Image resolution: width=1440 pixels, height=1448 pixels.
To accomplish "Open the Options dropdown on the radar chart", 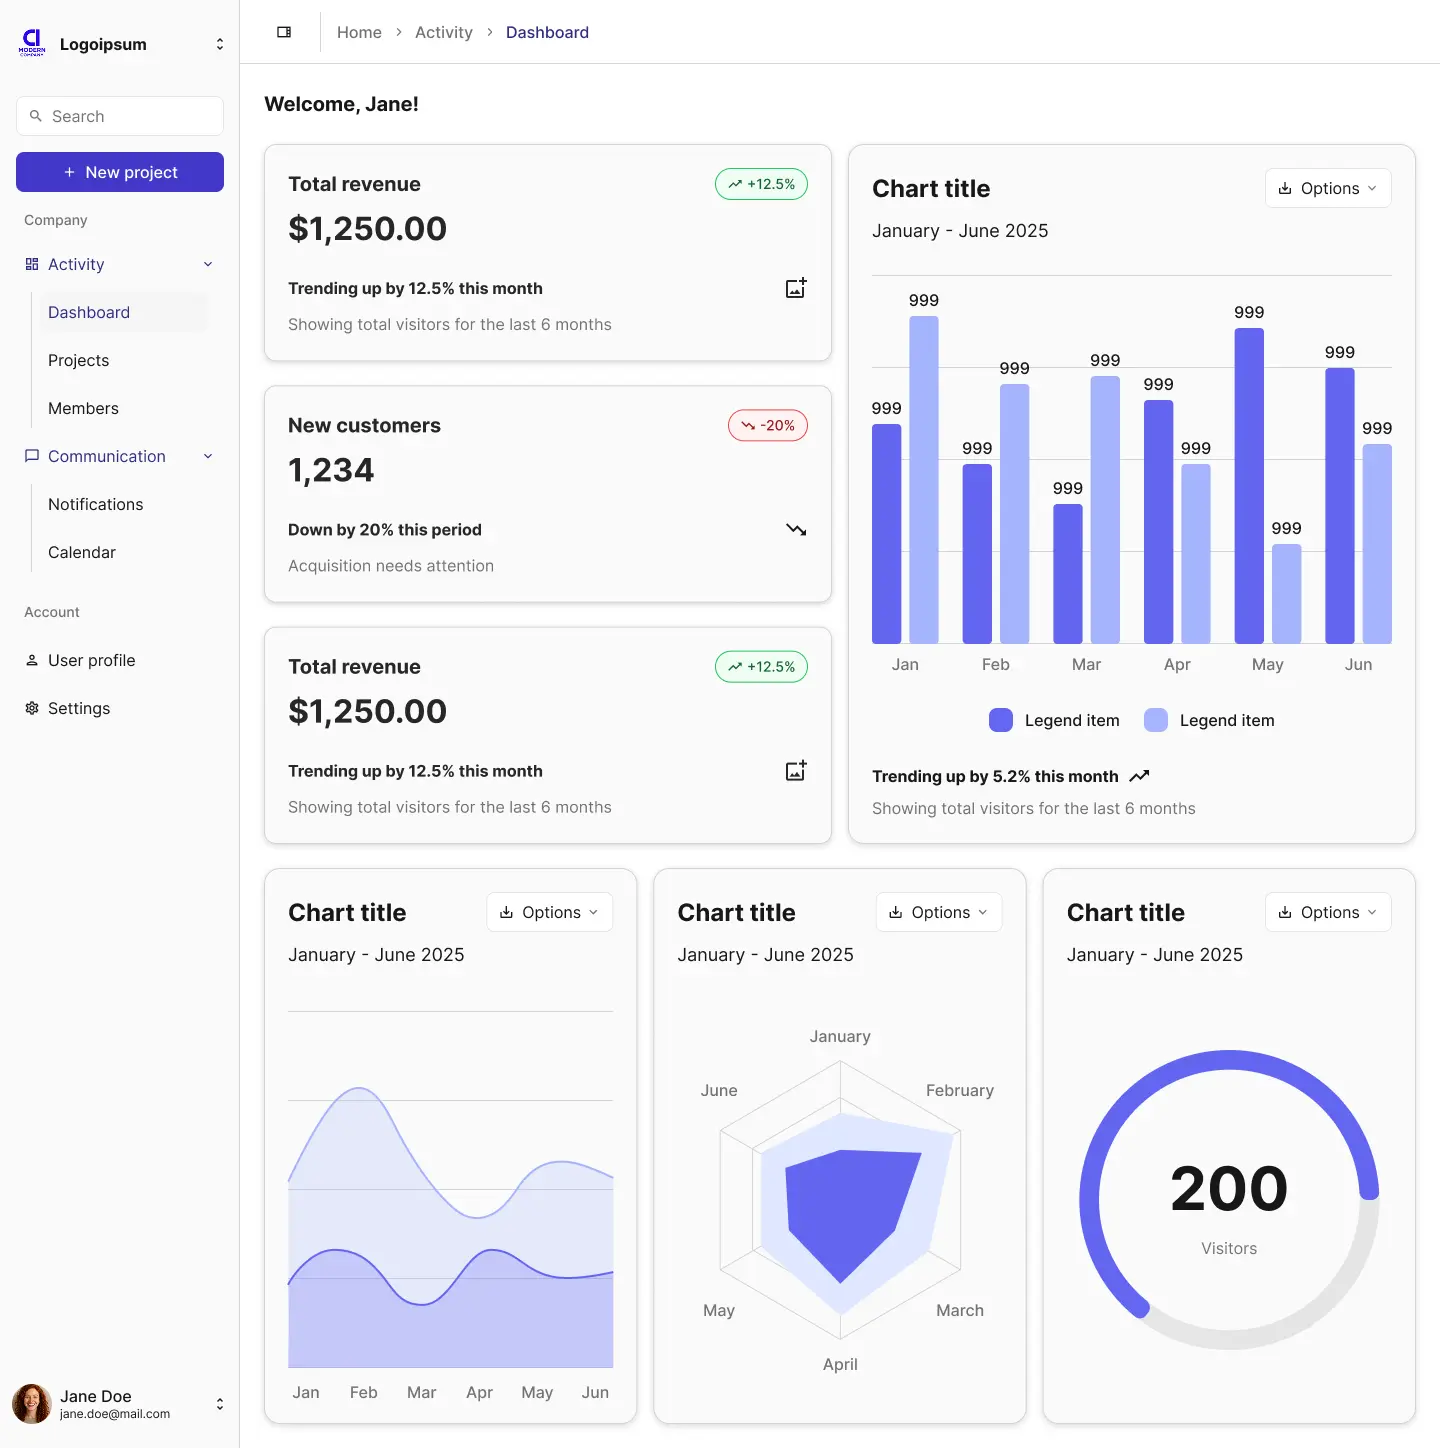I will click(x=938, y=911).
